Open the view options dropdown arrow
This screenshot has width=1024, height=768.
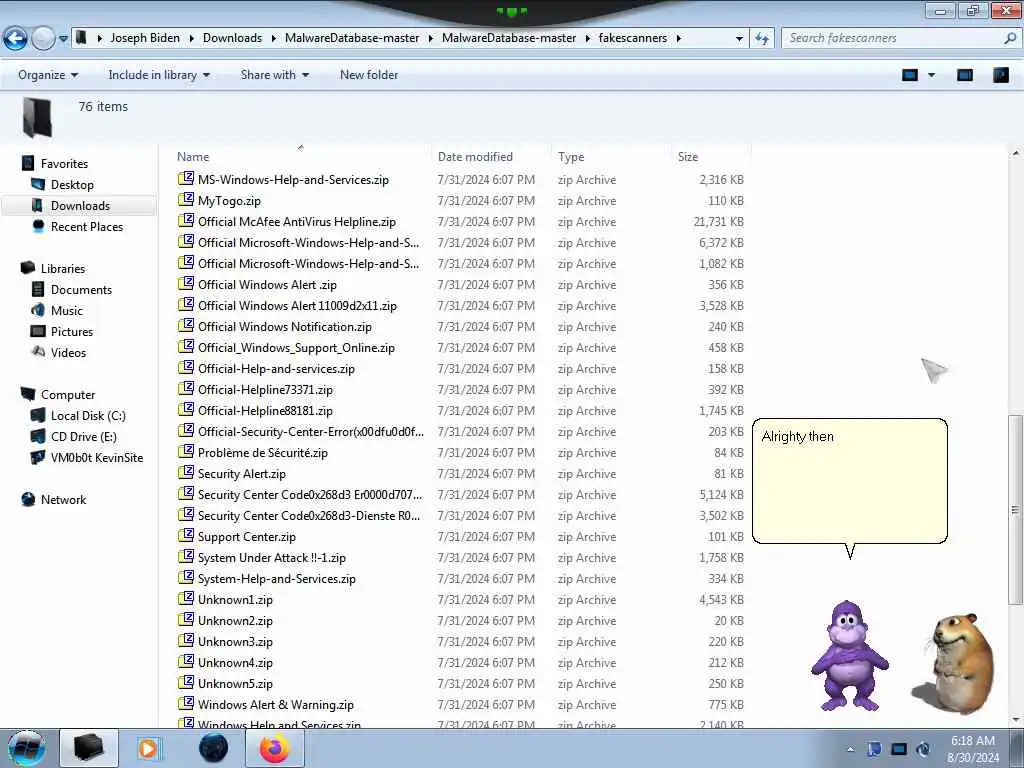(x=931, y=75)
